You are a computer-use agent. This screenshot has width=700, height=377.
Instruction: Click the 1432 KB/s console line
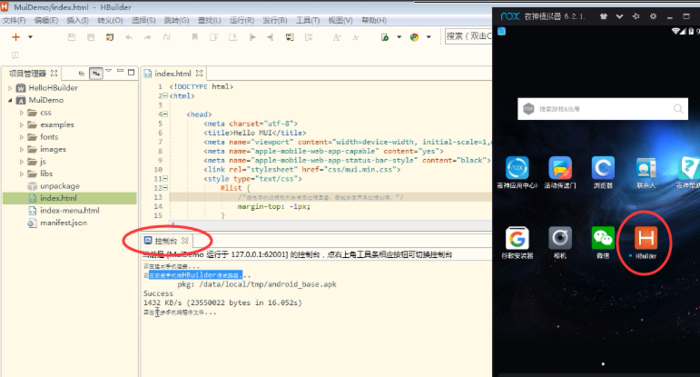[223, 303]
